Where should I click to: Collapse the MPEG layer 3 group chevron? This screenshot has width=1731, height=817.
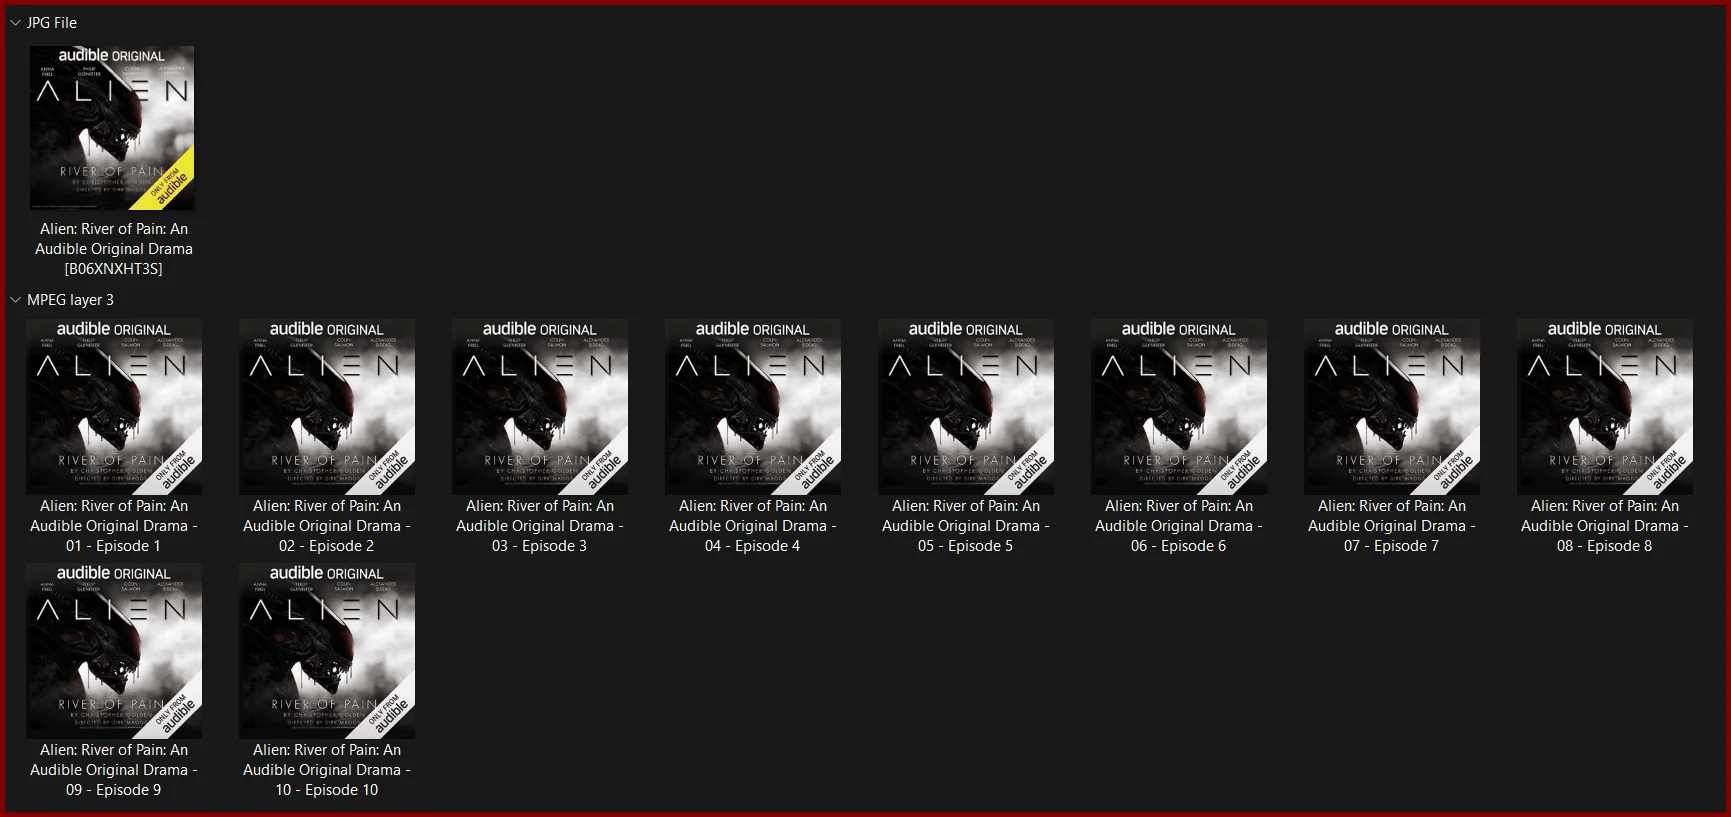(x=15, y=300)
